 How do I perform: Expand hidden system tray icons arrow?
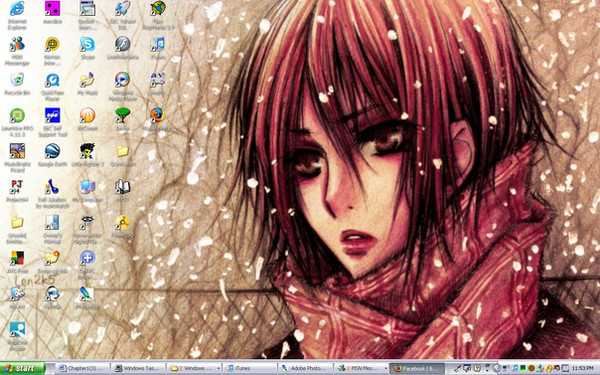click(496, 368)
